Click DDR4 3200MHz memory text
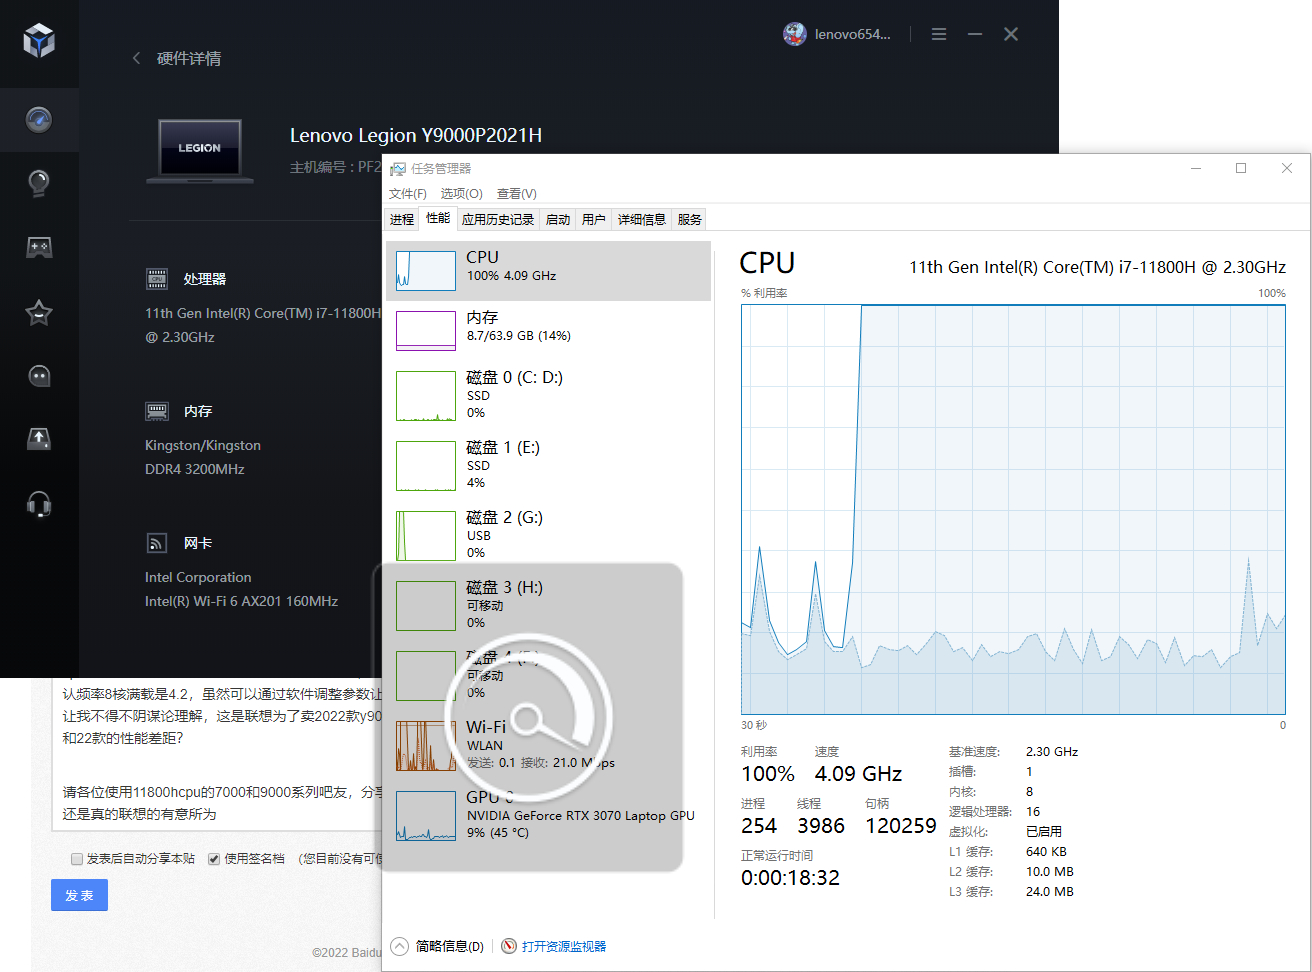Screen dimensions: 1312x972 (195, 469)
